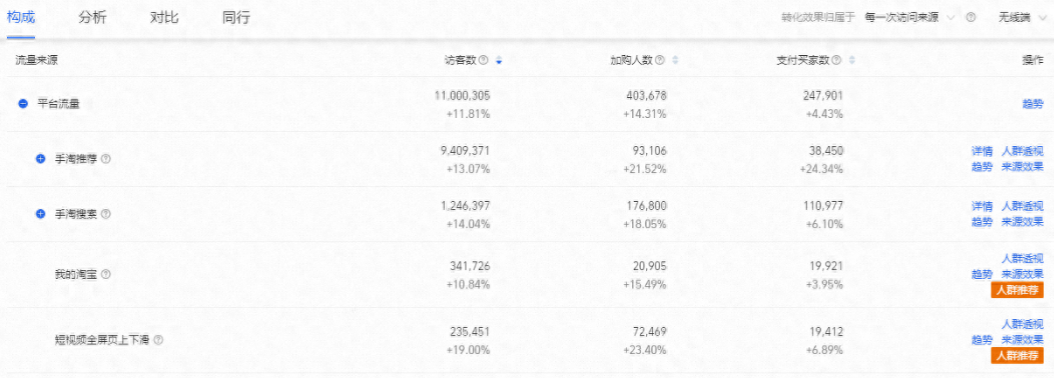Click help icon next to 加购人数
Image resolution: width=1054 pixels, height=378 pixels.
point(659,60)
